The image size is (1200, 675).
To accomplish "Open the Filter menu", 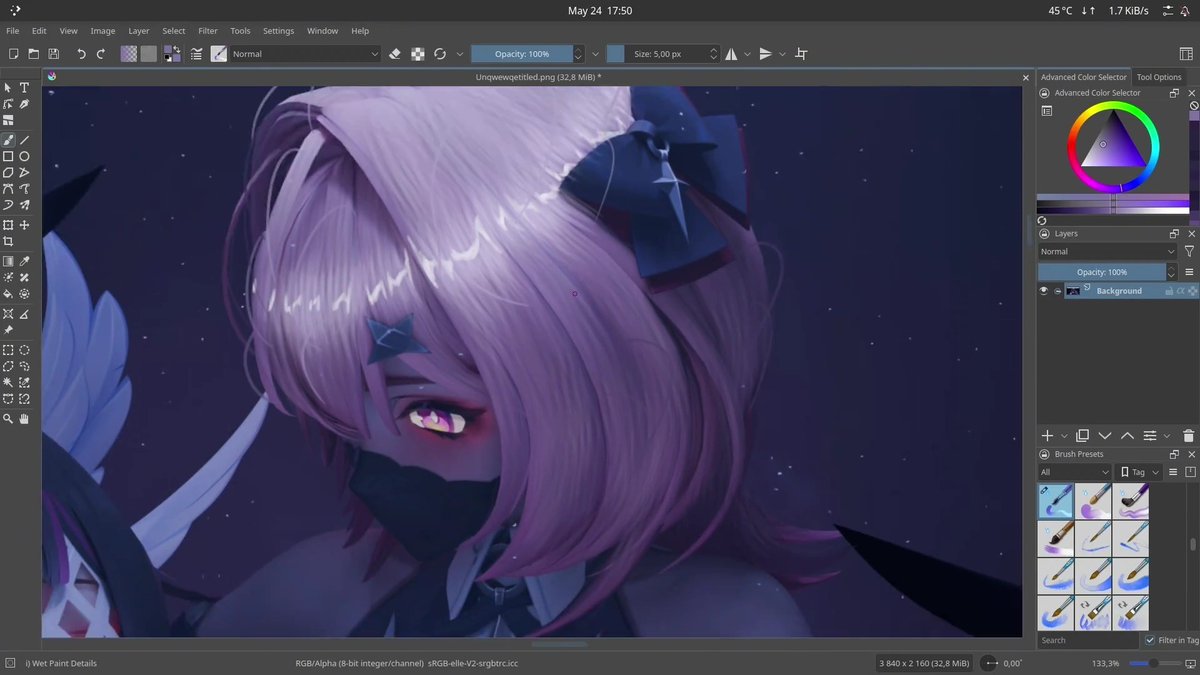I will (208, 31).
